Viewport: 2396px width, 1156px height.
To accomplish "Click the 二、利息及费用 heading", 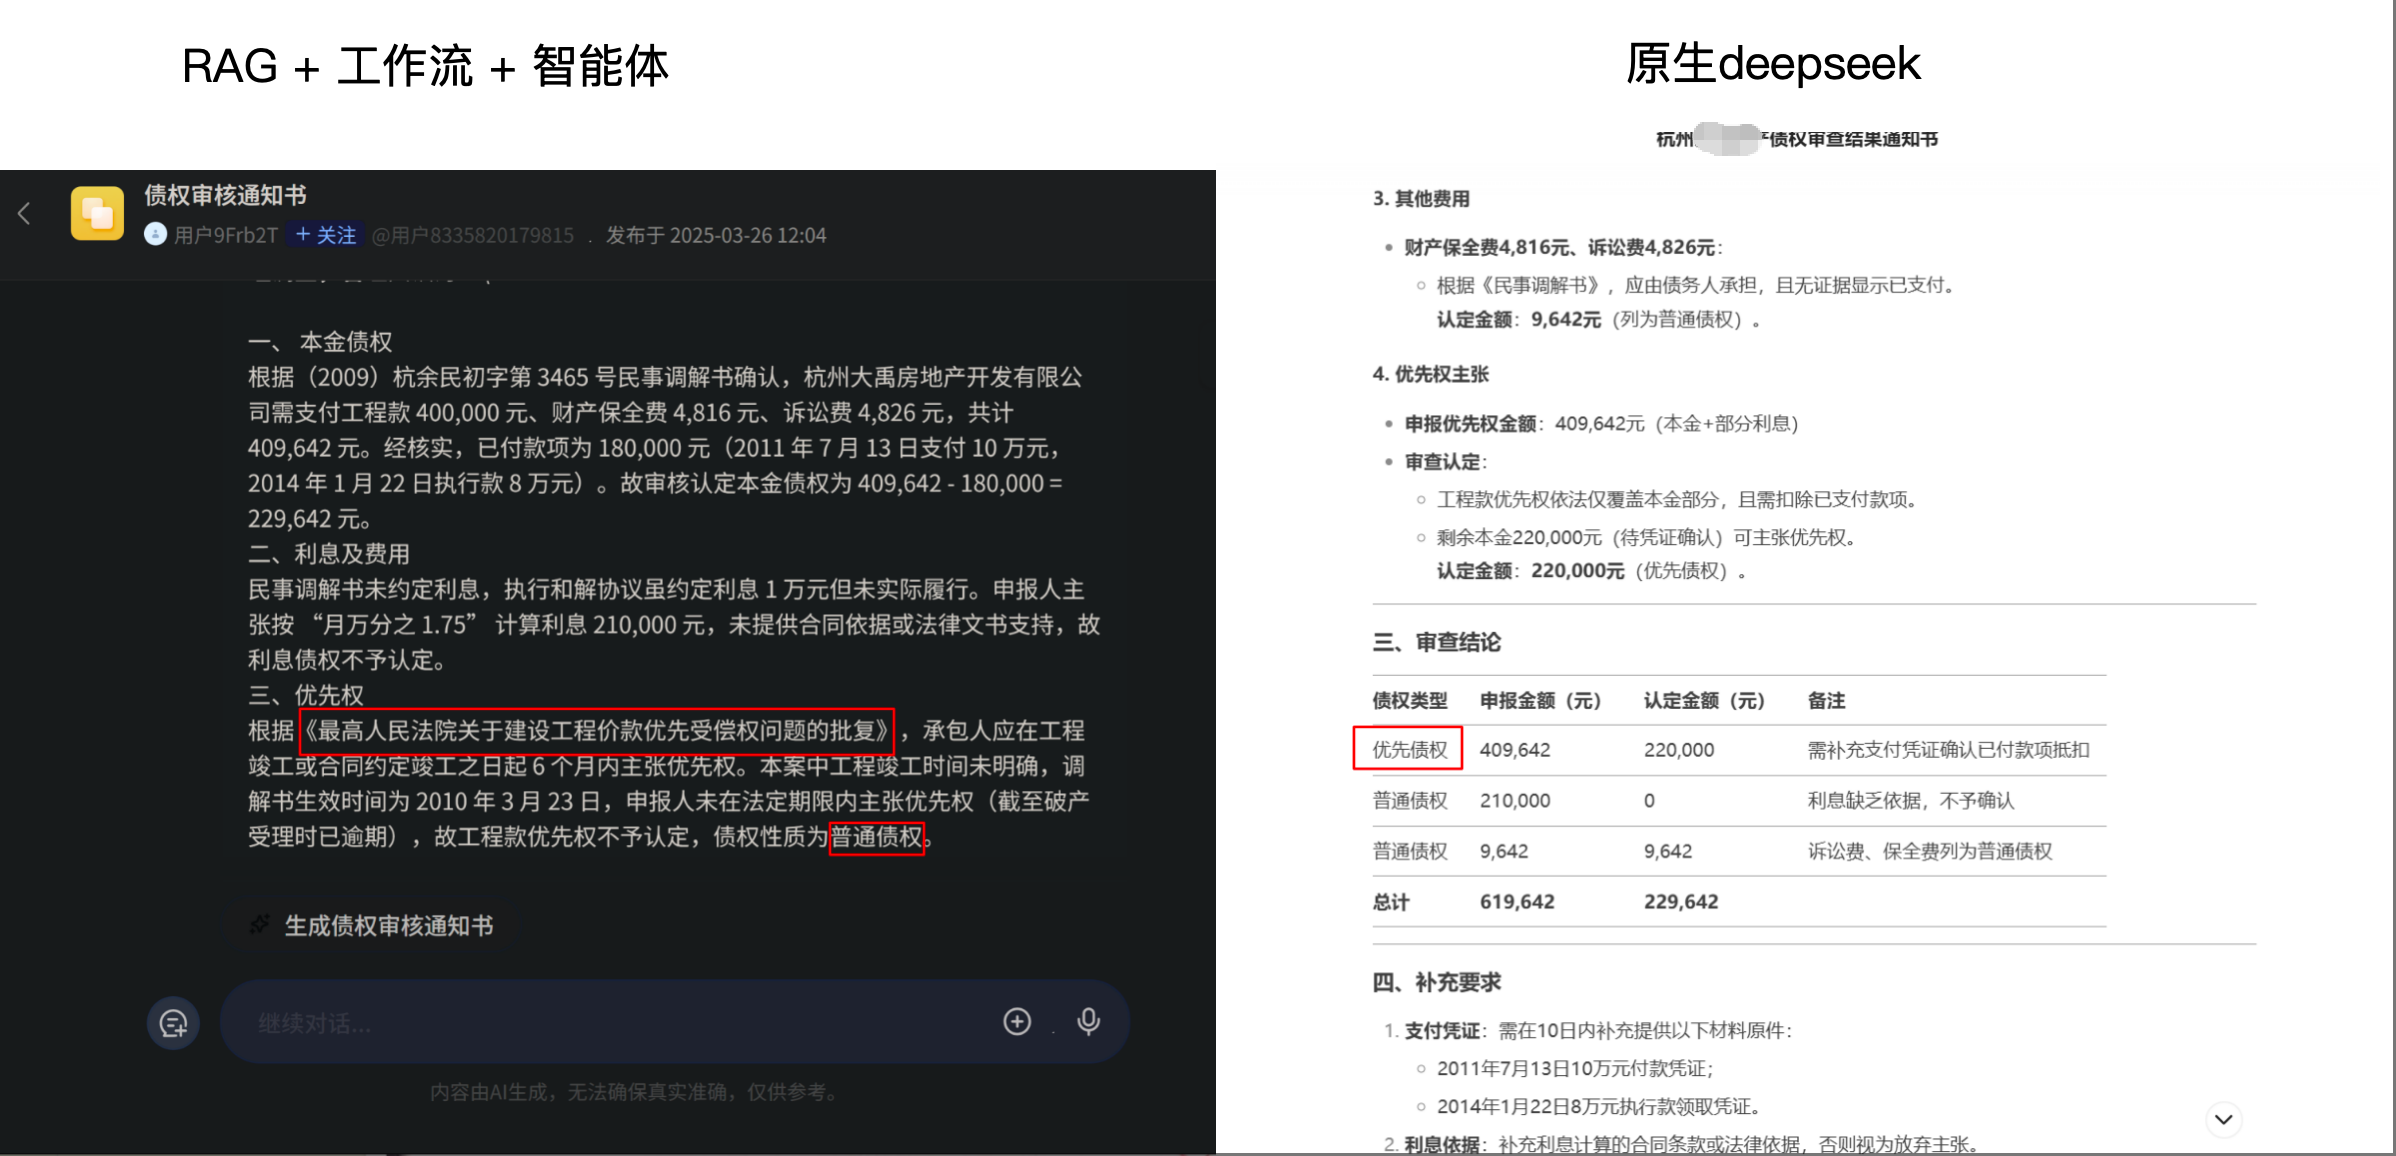I will [x=329, y=554].
